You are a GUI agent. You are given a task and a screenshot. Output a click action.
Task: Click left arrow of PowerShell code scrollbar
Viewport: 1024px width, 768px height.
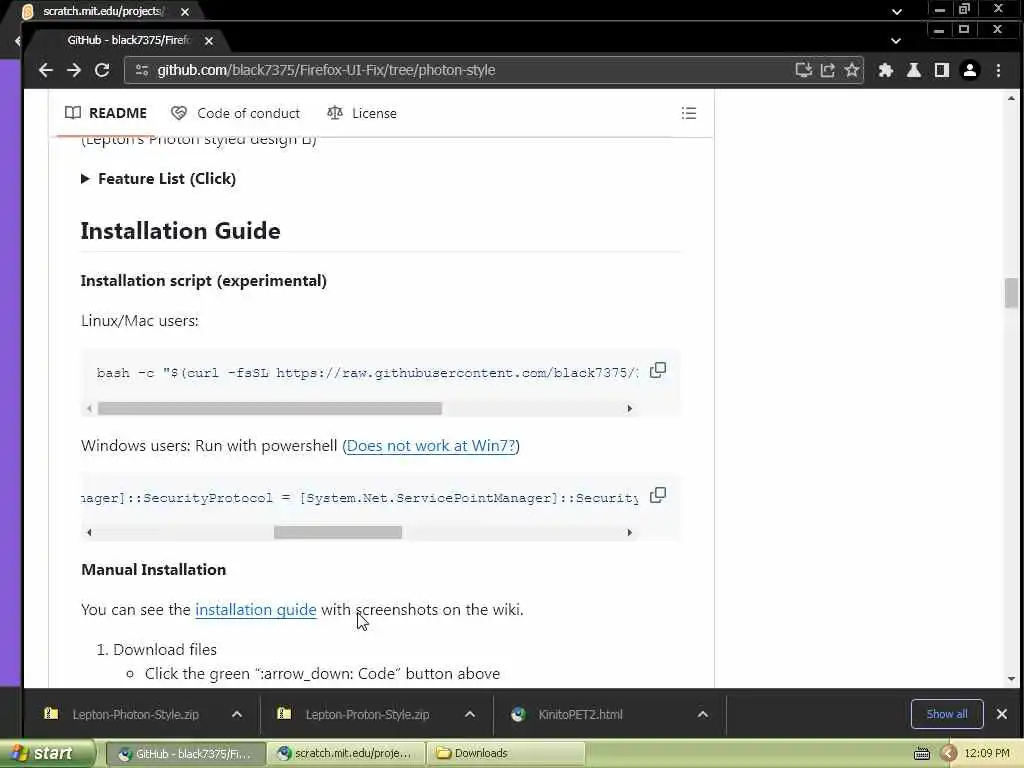pyautogui.click(x=89, y=532)
